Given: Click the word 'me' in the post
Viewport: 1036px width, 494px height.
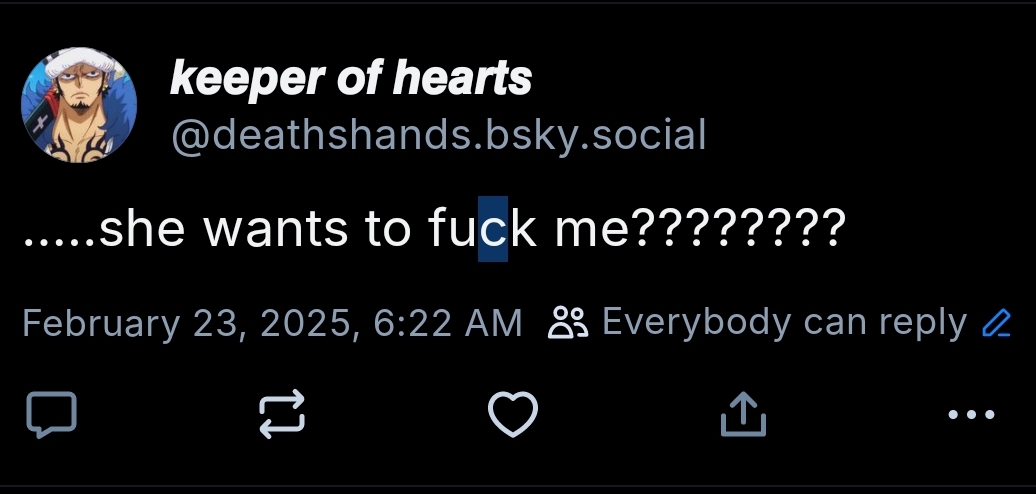Looking at the screenshot, I should [591, 232].
